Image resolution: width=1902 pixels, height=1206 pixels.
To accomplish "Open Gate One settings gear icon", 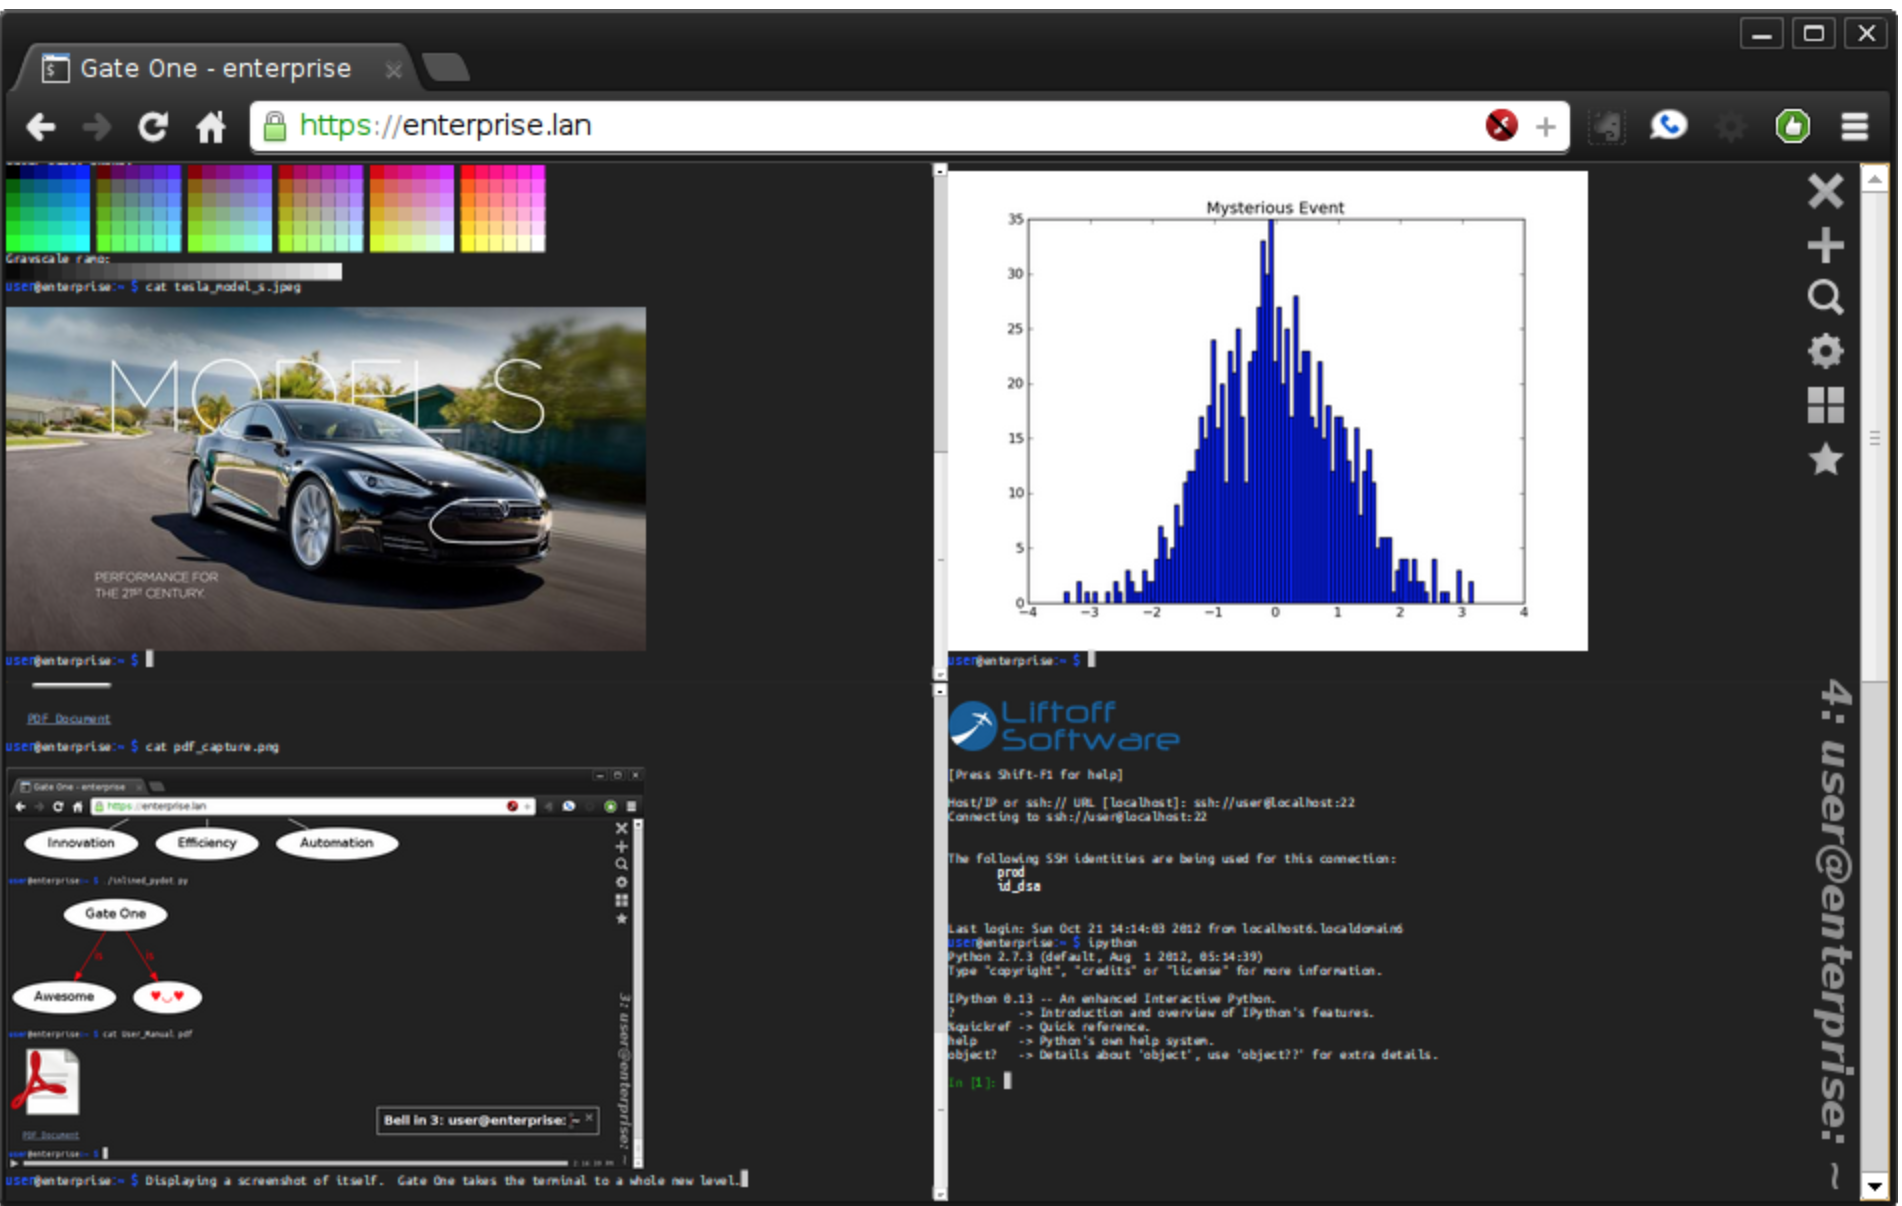I will (x=1825, y=351).
